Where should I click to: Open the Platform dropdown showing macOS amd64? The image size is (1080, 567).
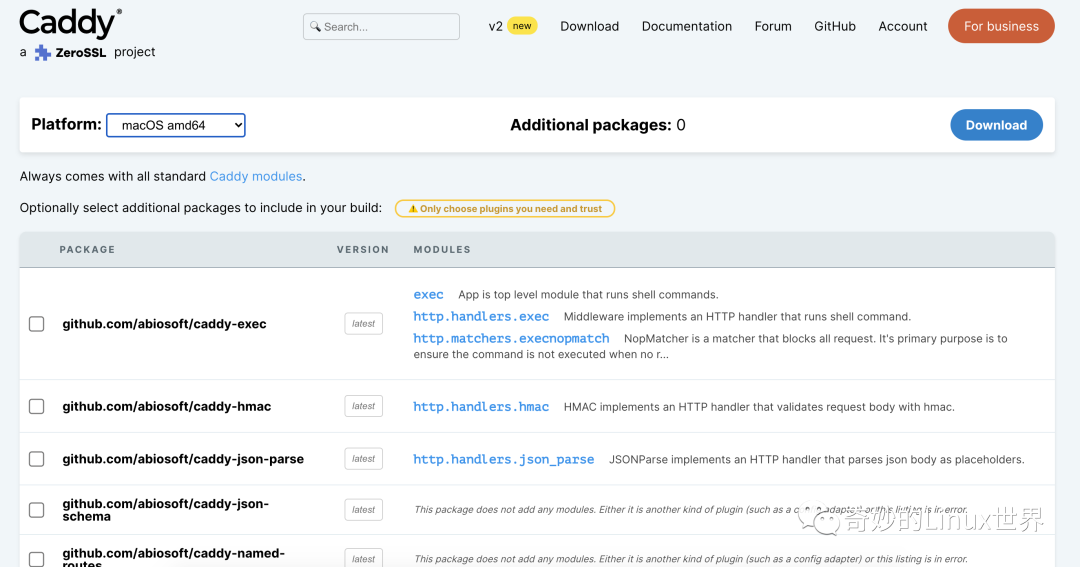coord(176,125)
